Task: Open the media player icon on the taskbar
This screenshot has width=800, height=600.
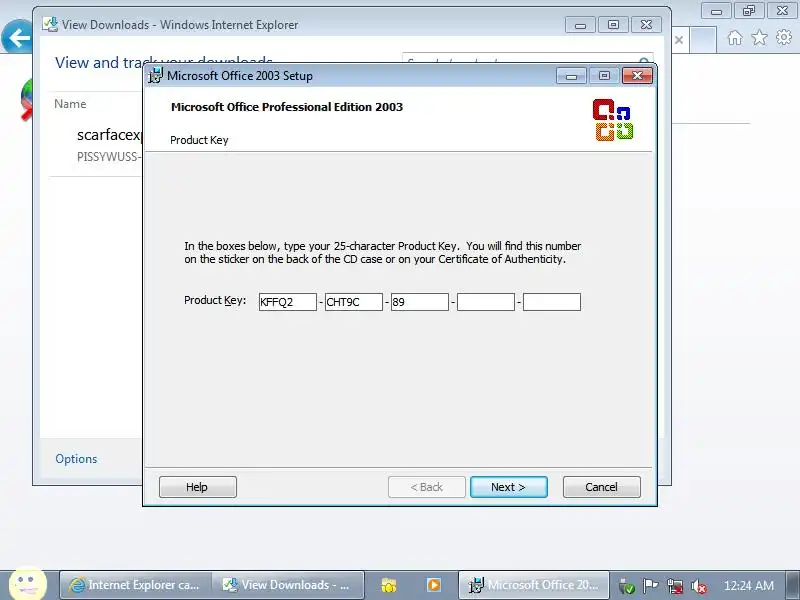Action: tap(434, 585)
